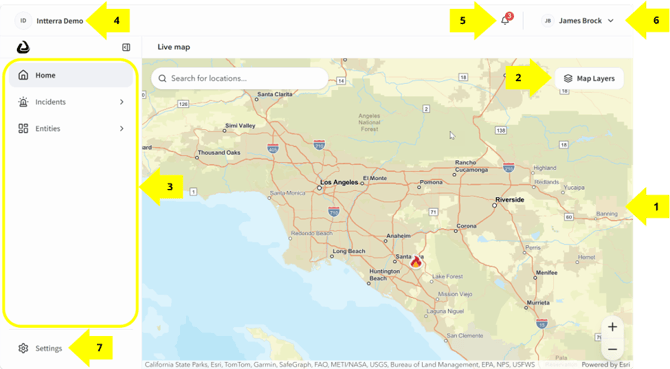Zoom in on the map
This screenshot has height=369, width=670.
[x=612, y=327]
